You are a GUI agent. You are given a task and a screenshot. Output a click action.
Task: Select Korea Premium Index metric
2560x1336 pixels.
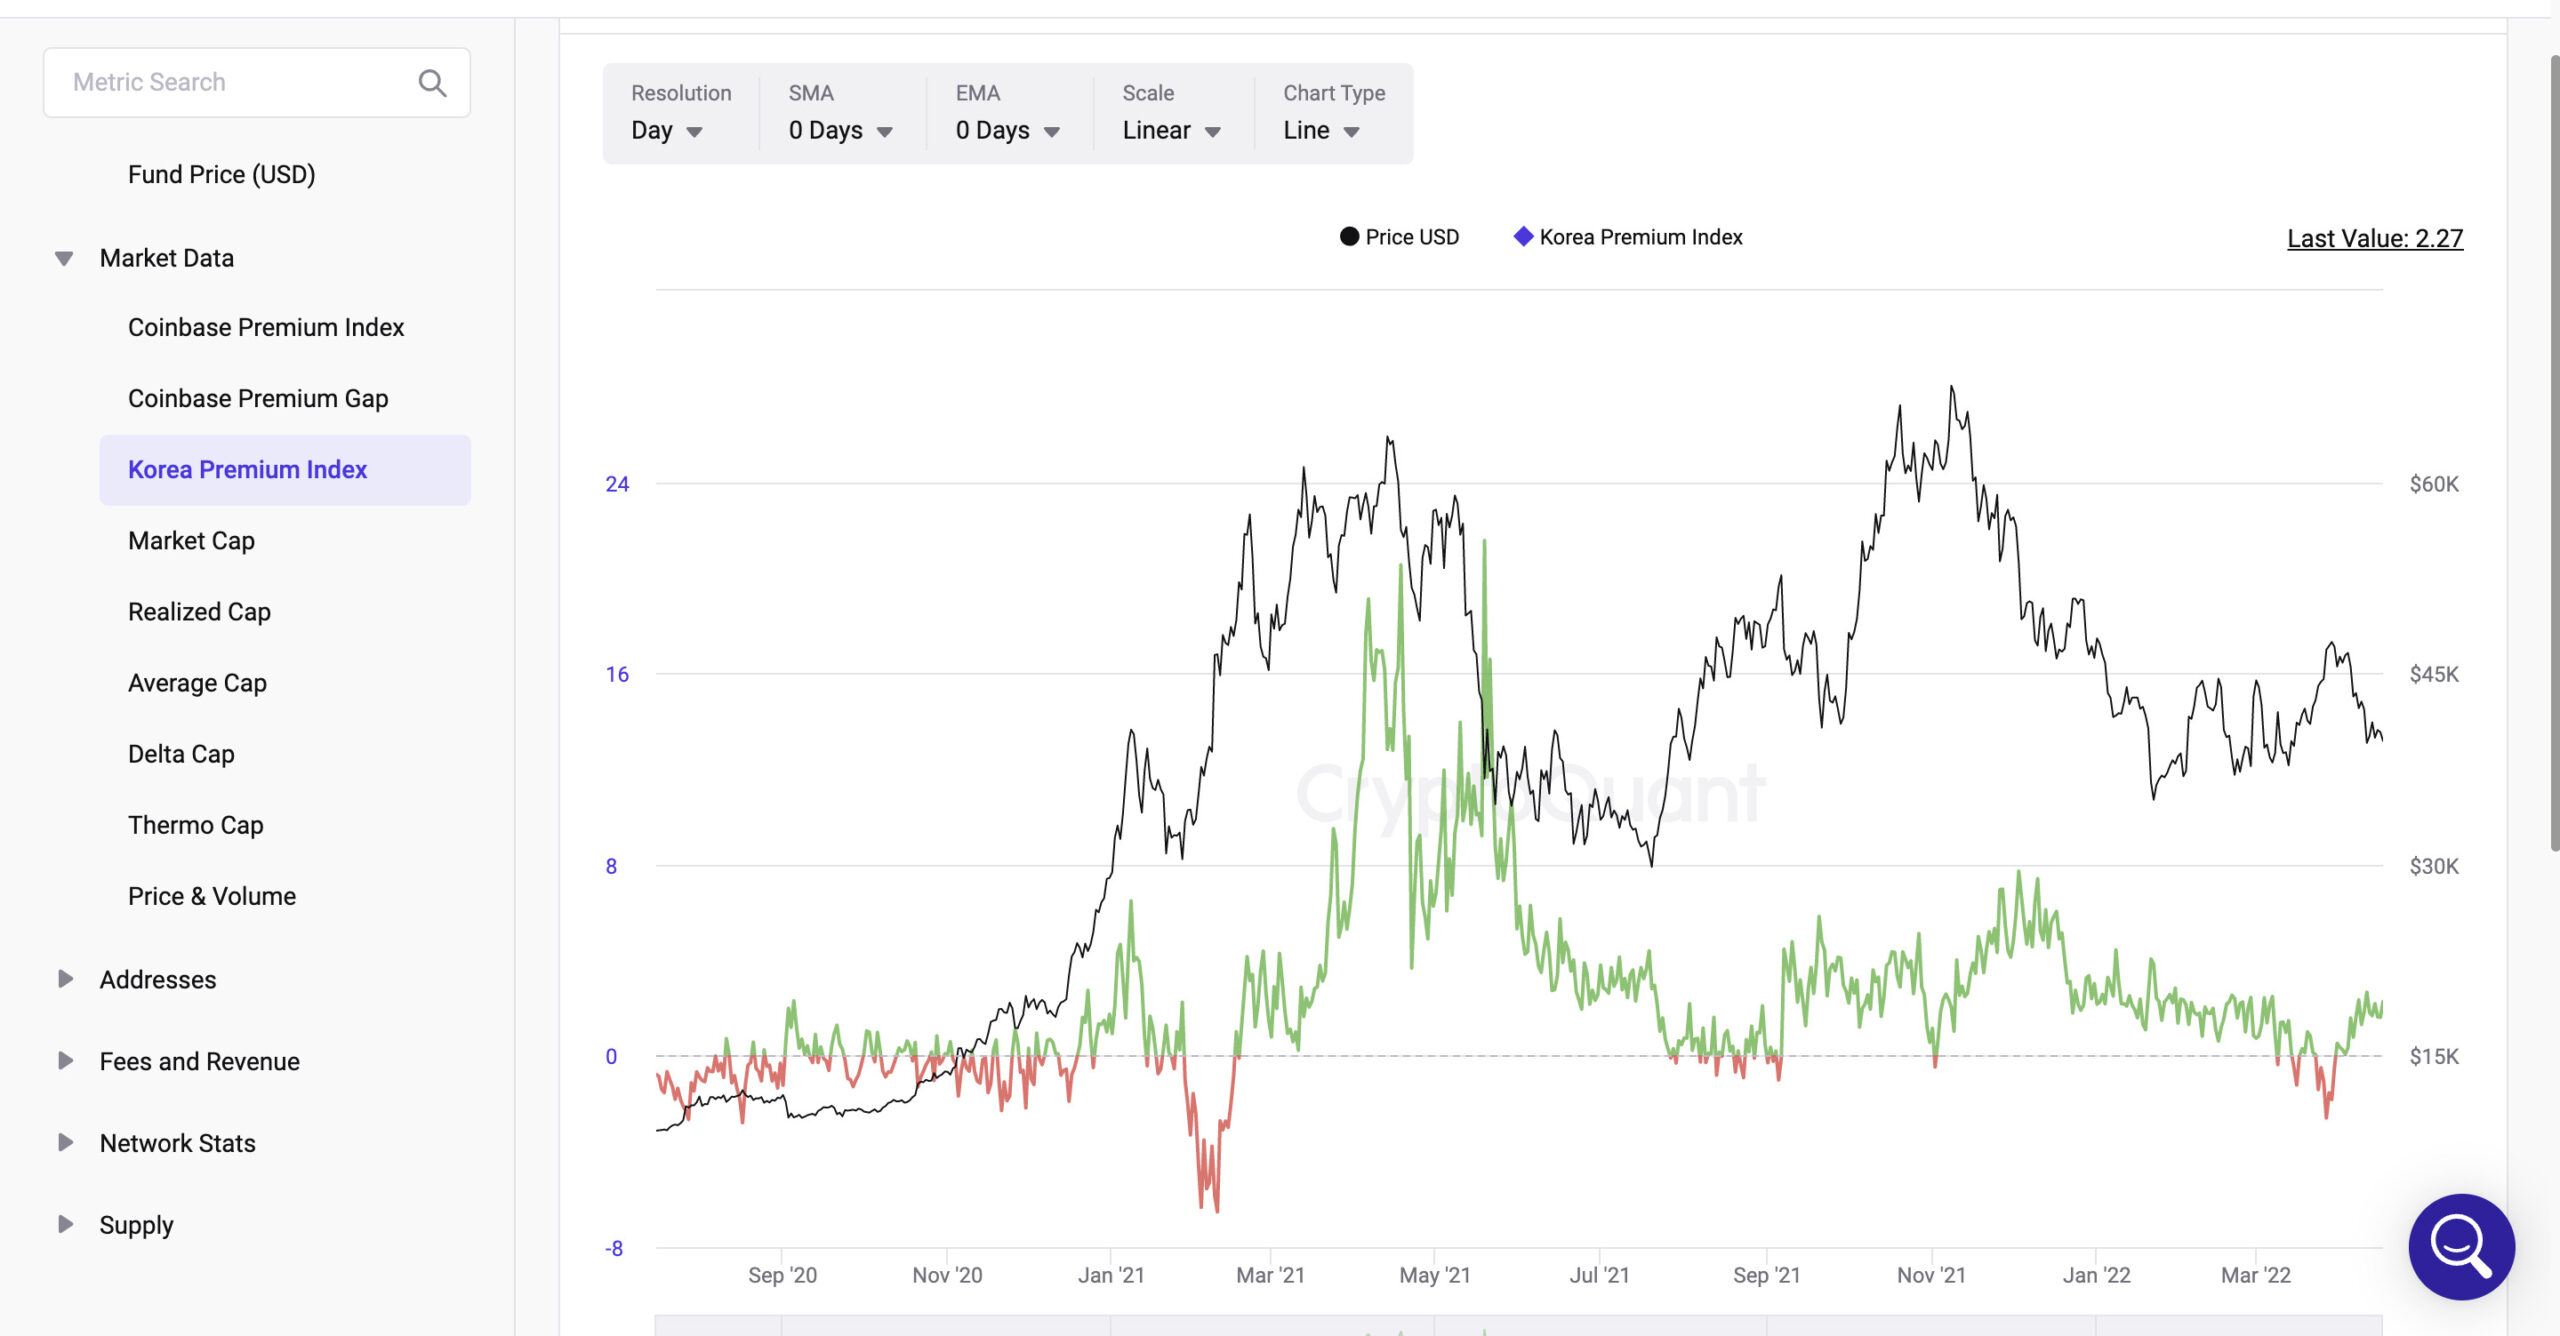coord(285,469)
